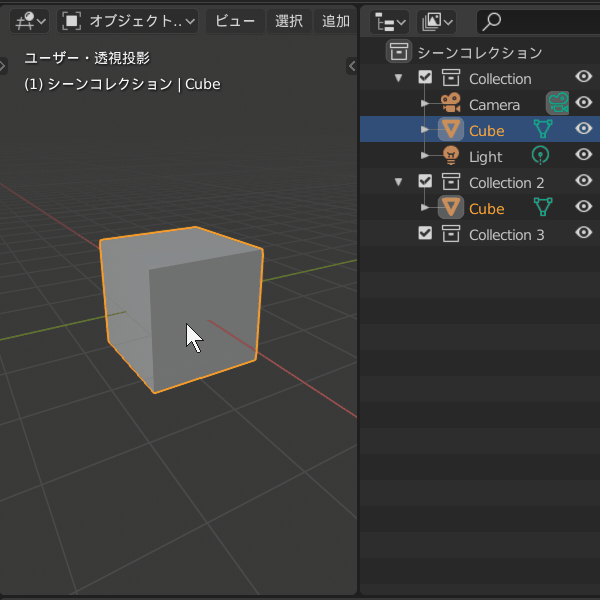Hide the Light in viewport
The height and width of the screenshot is (600, 600).
[584, 154]
